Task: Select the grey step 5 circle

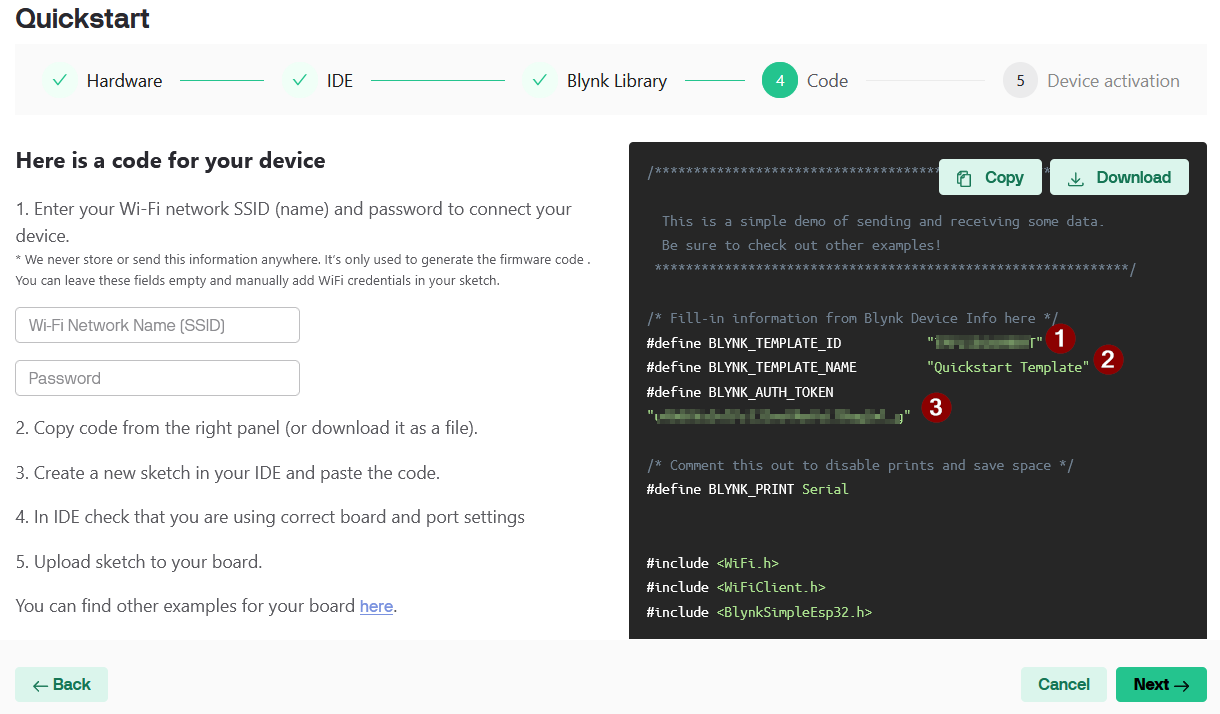Action: tap(1020, 81)
